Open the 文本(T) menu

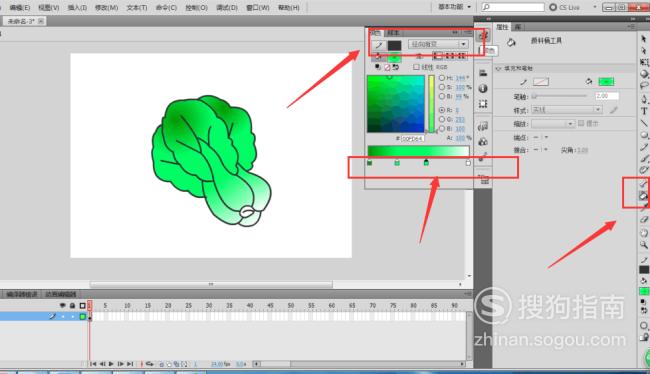[x=137, y=7]
